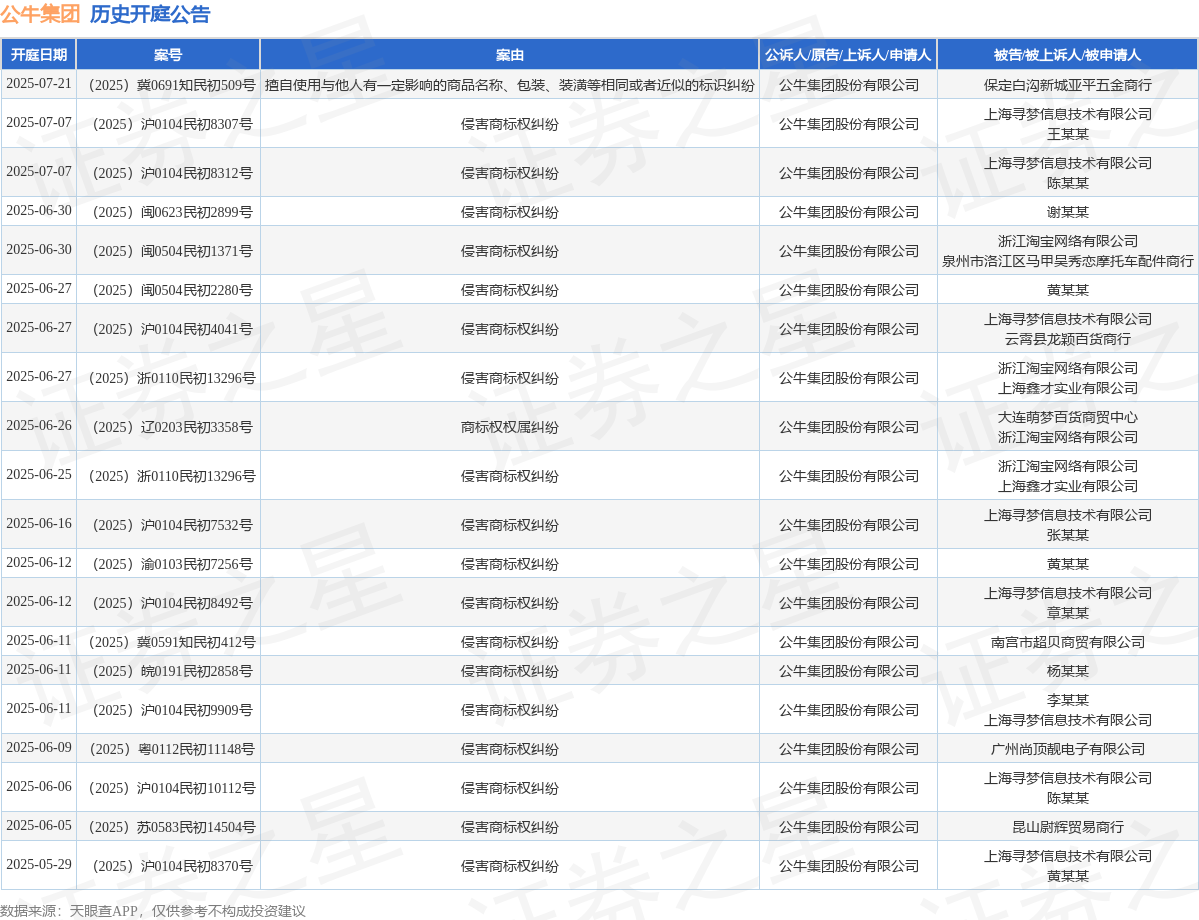Click defendant 昆山尉辉贸易商行
Screen dimensions: 1199x920
(x=1067, y=827)
